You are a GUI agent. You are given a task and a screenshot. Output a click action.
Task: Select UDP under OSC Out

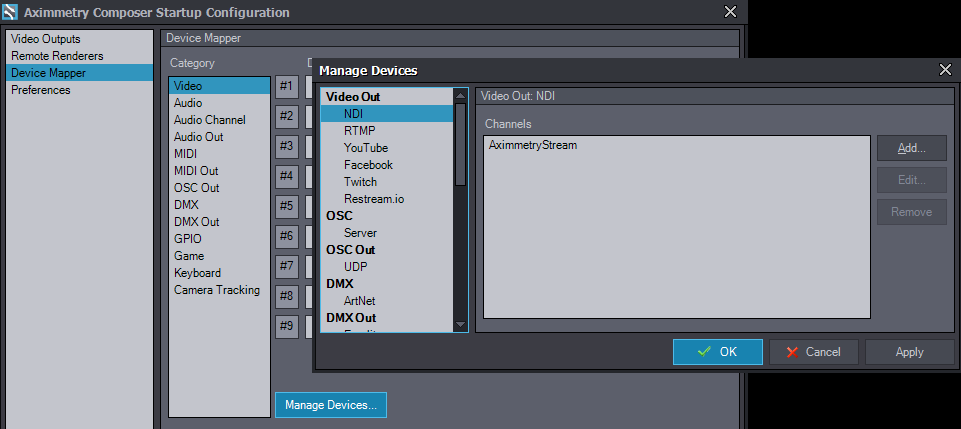387,267
